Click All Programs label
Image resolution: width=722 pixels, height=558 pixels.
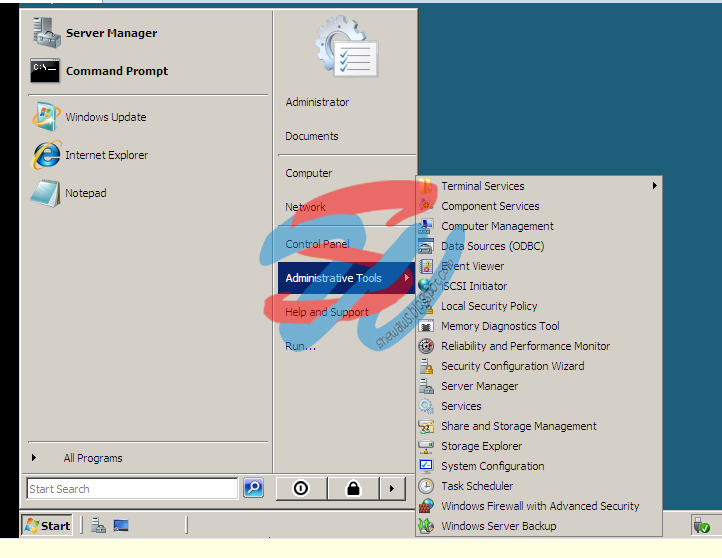point(93,458)
